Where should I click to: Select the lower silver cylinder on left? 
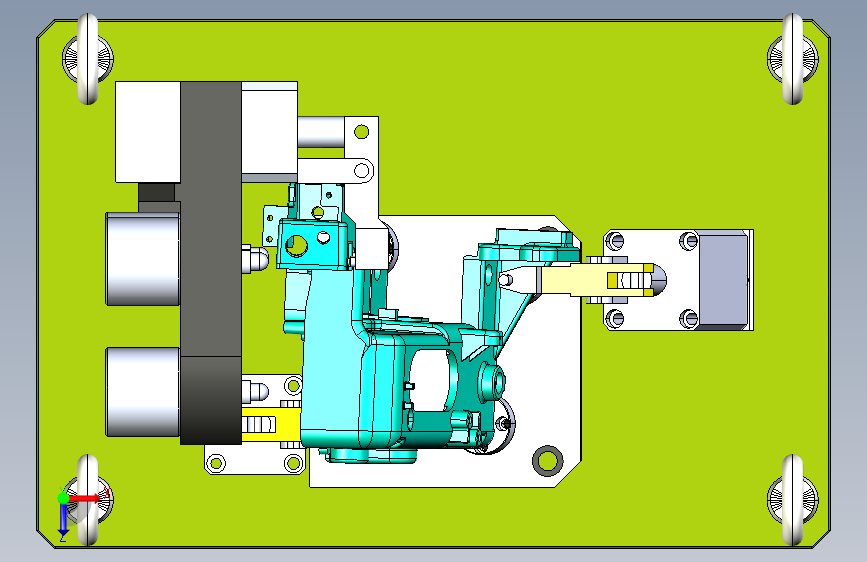pos(143,392)
